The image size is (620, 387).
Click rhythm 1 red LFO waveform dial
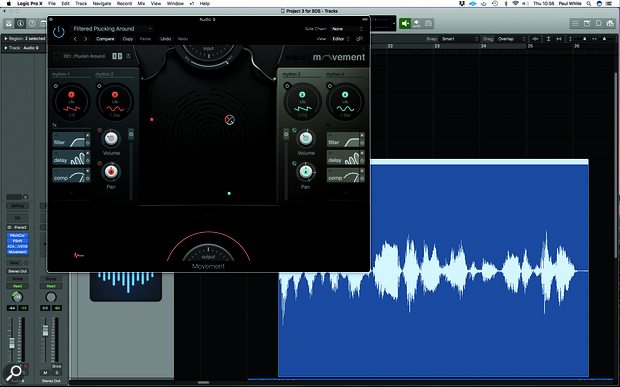point(72,102)
